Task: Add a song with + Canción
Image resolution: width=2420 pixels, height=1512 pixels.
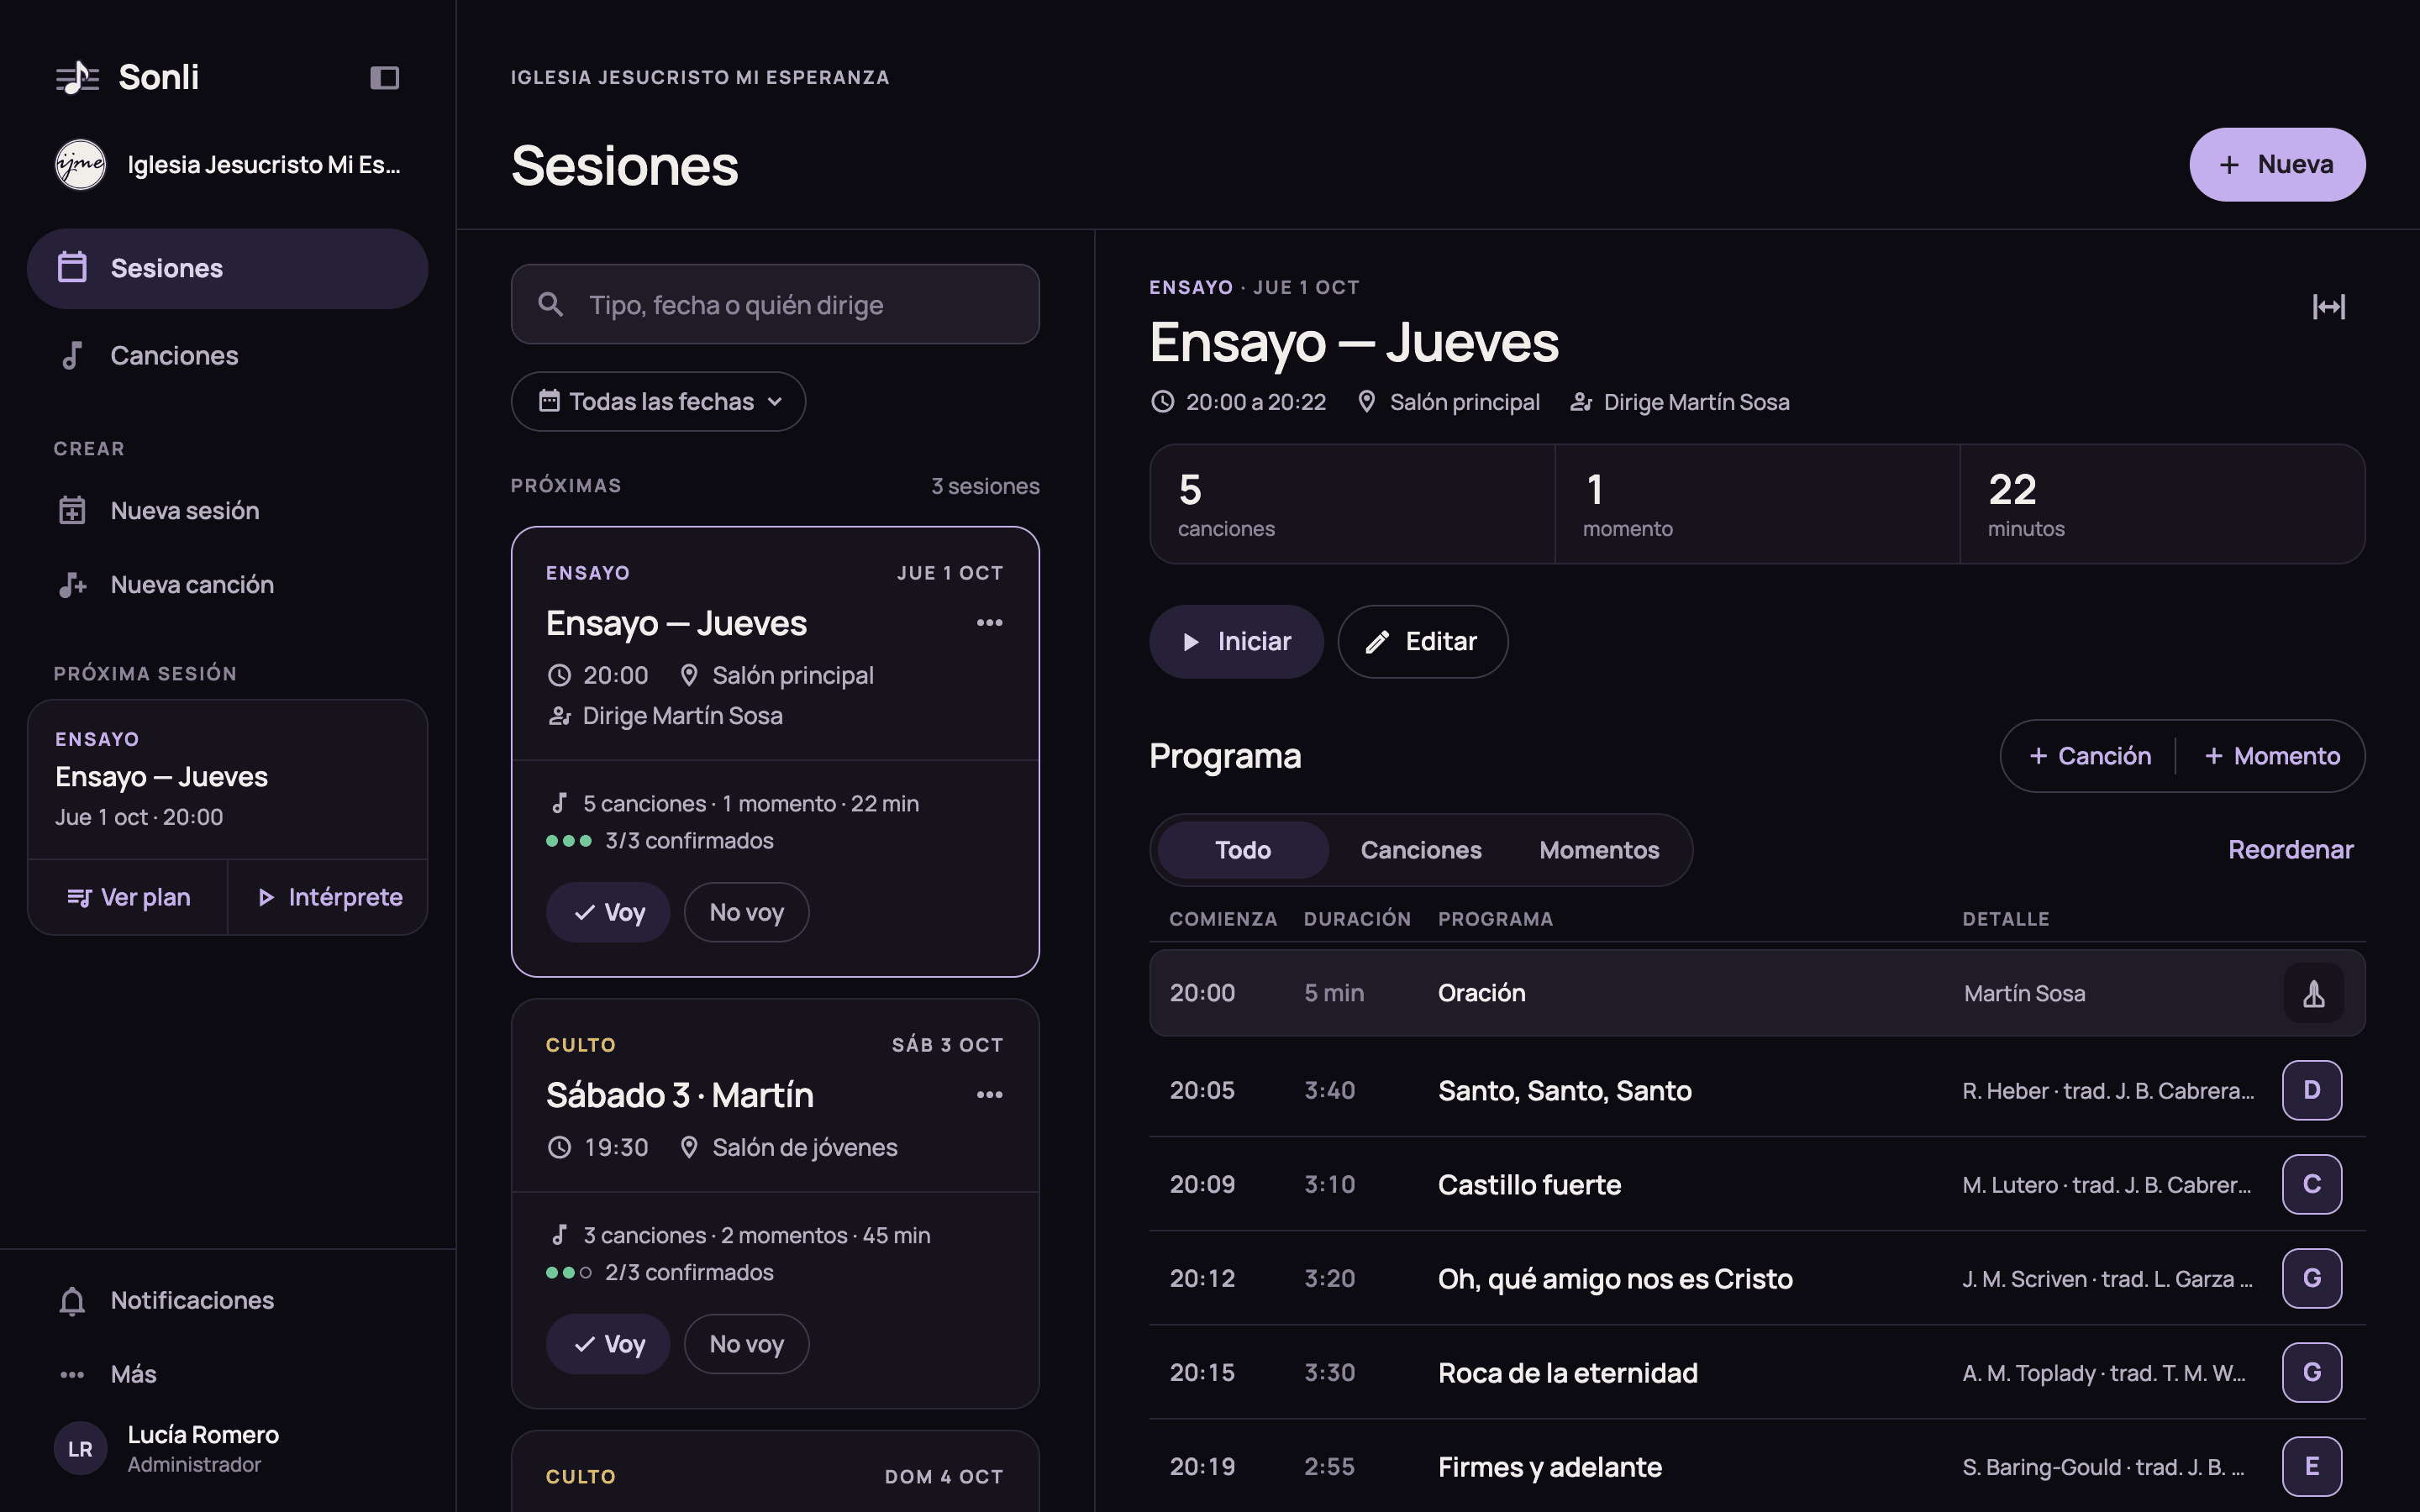Action: pyautogui.click(x=2089, y=756)
